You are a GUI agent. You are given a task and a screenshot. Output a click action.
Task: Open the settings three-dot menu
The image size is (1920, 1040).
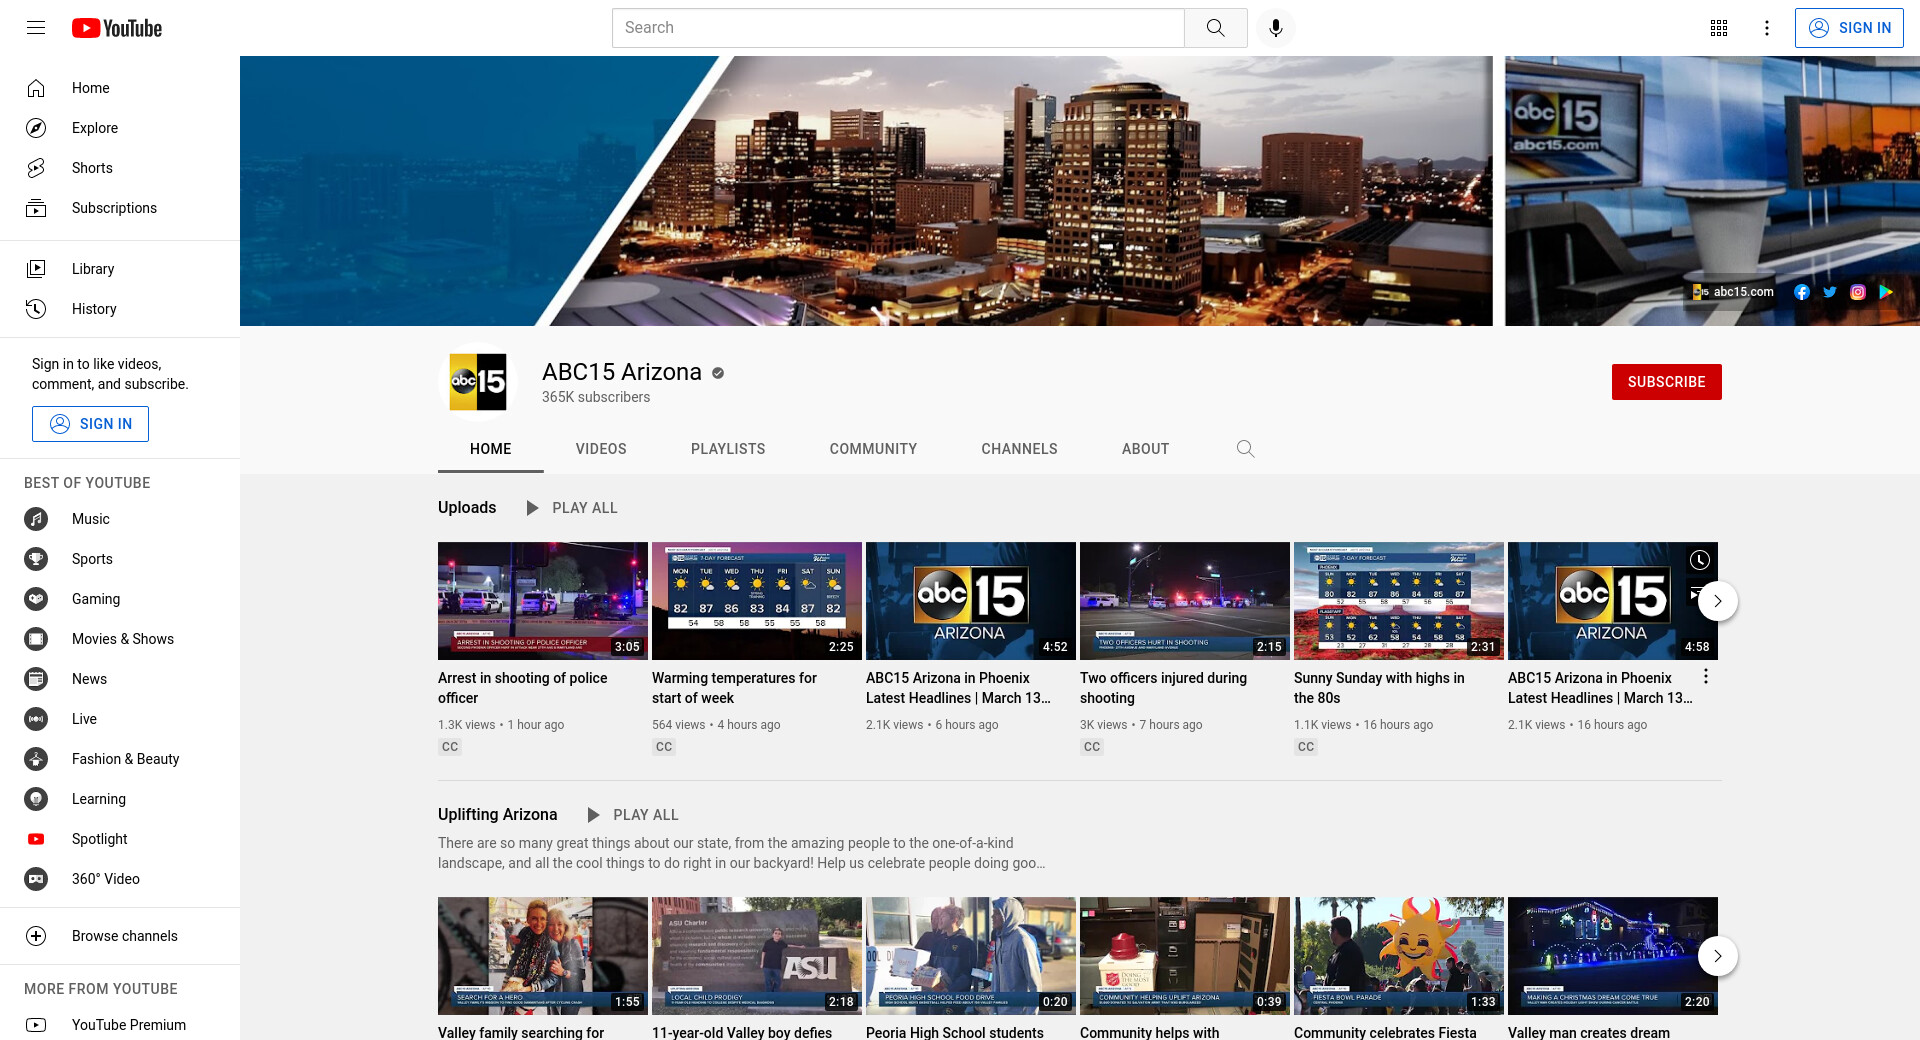click(x=1767, y=28)
